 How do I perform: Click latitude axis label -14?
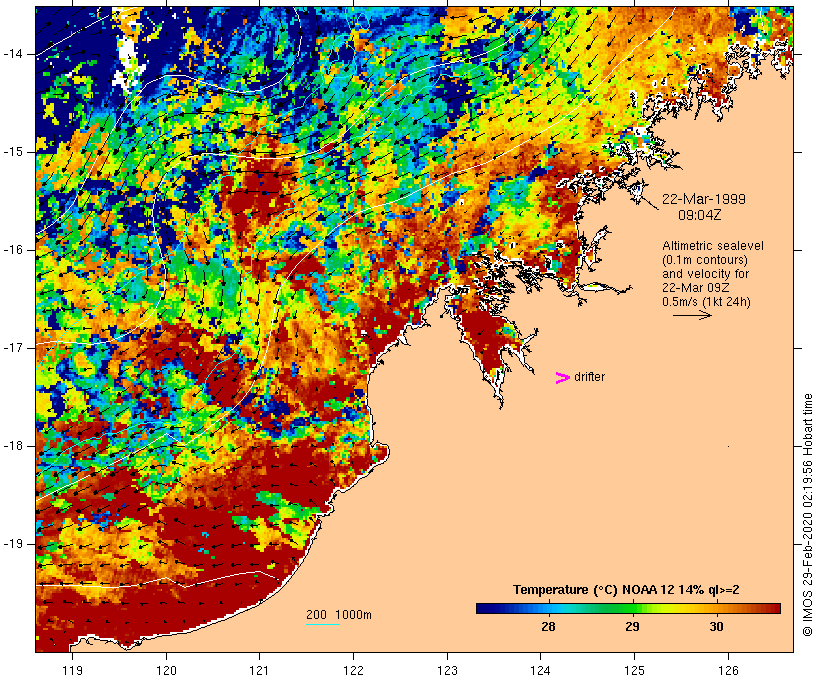[13, 54]
